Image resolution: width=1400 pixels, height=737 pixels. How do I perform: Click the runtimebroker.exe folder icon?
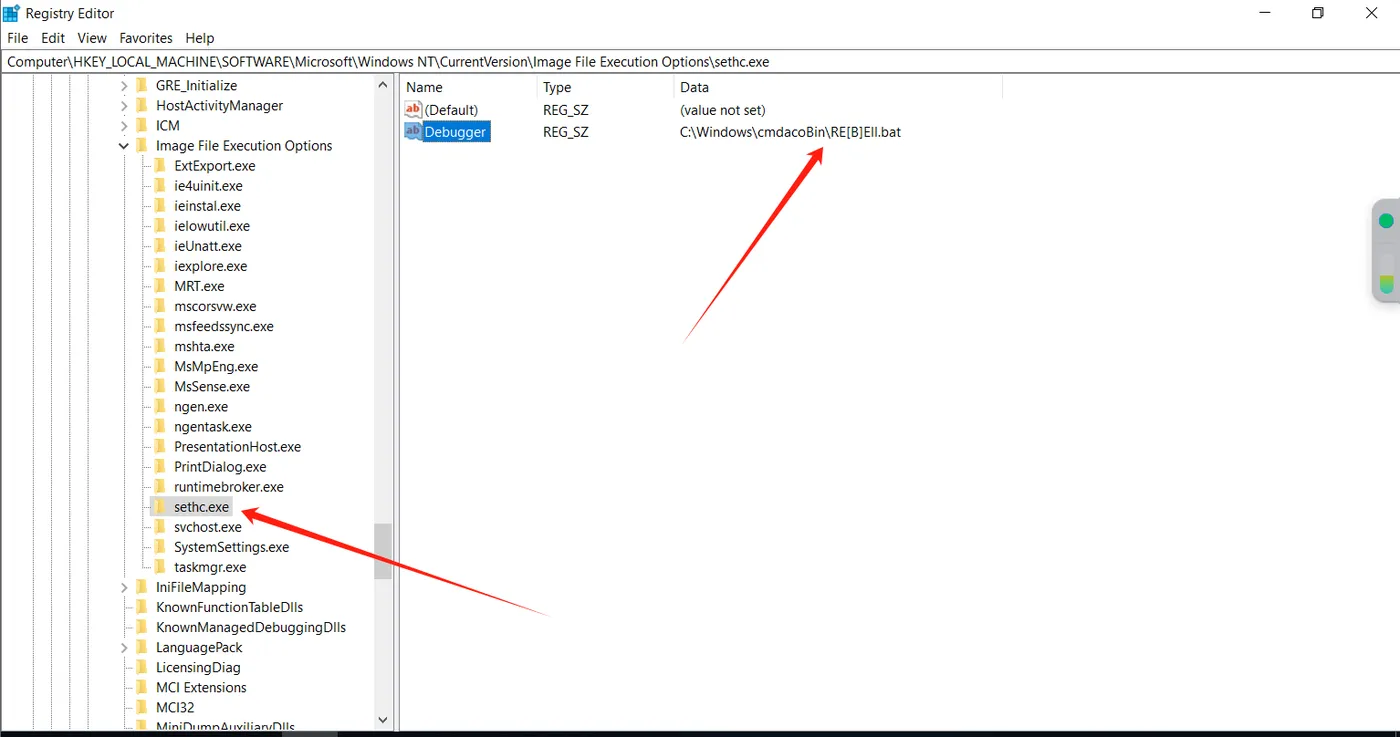160,485
